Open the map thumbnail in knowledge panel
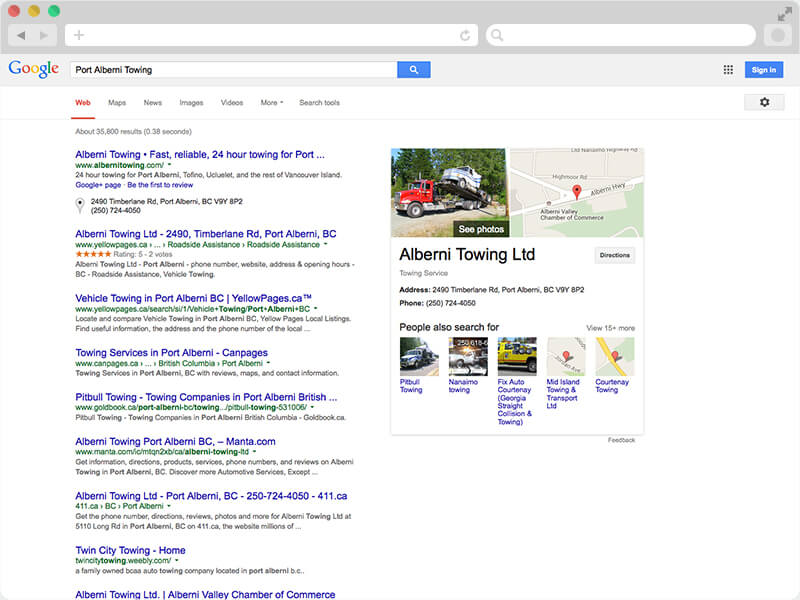The height and width of the screenshot is (600, 800). click(577, 192)
